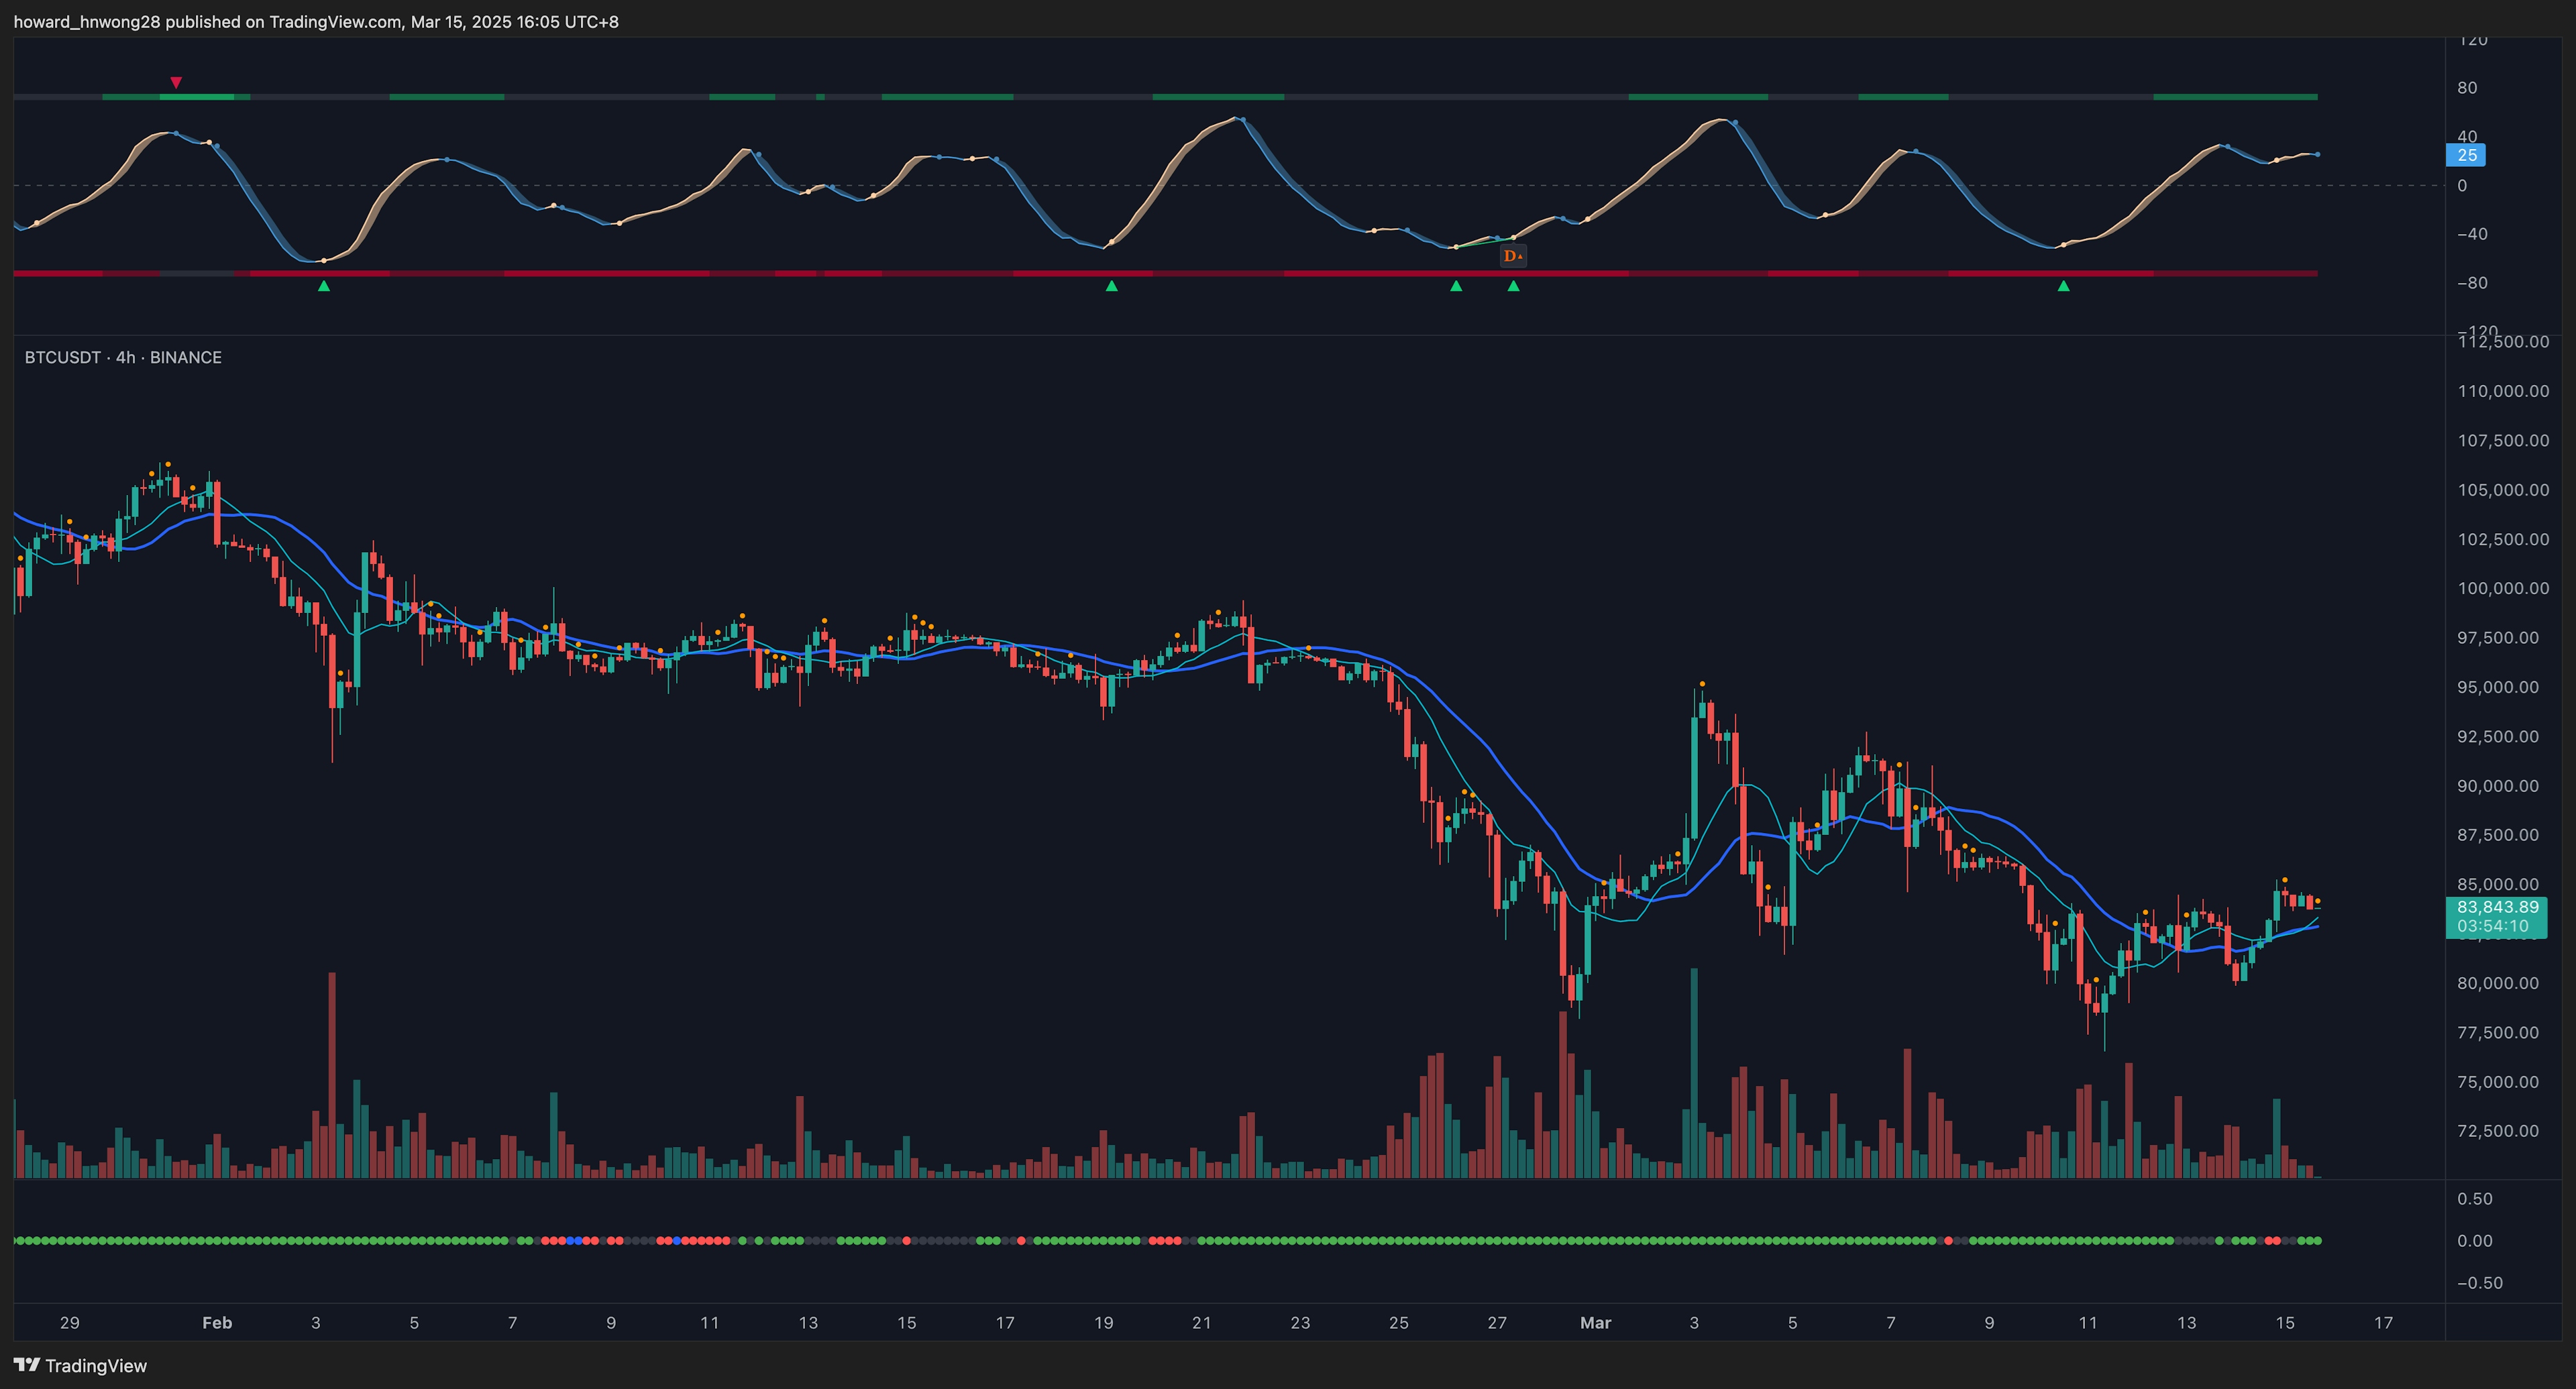The width and height of the screenshot is (2576, 1389).
Task: Click the blue oscillator value tag showing 25
Action: 2466,155
